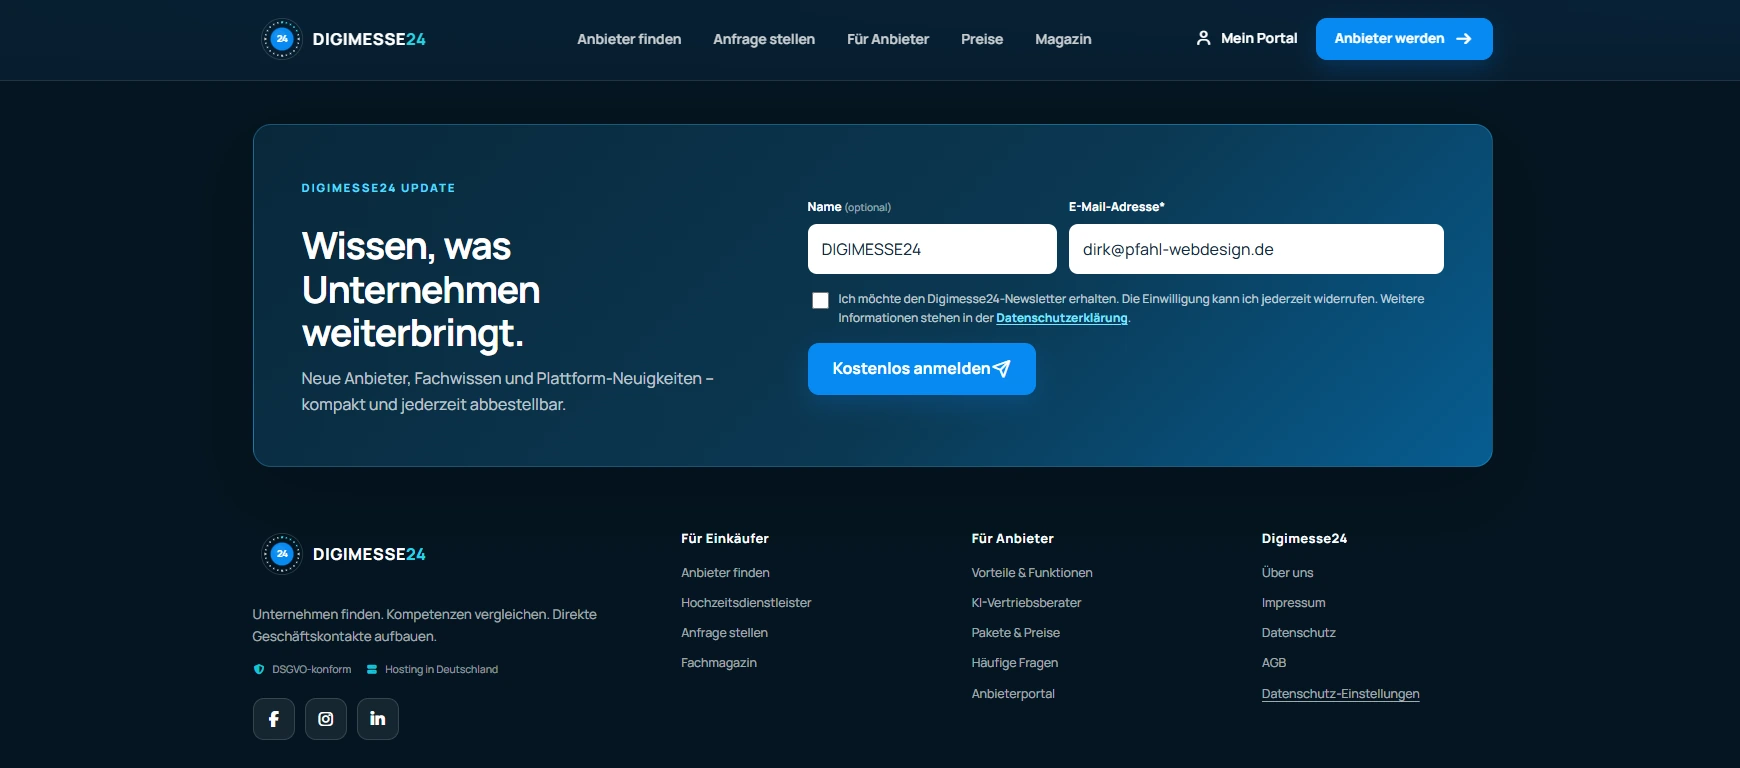Screen dimensions: 1740x768
Task: Open the LinkedIn social page
Action: 378,719
